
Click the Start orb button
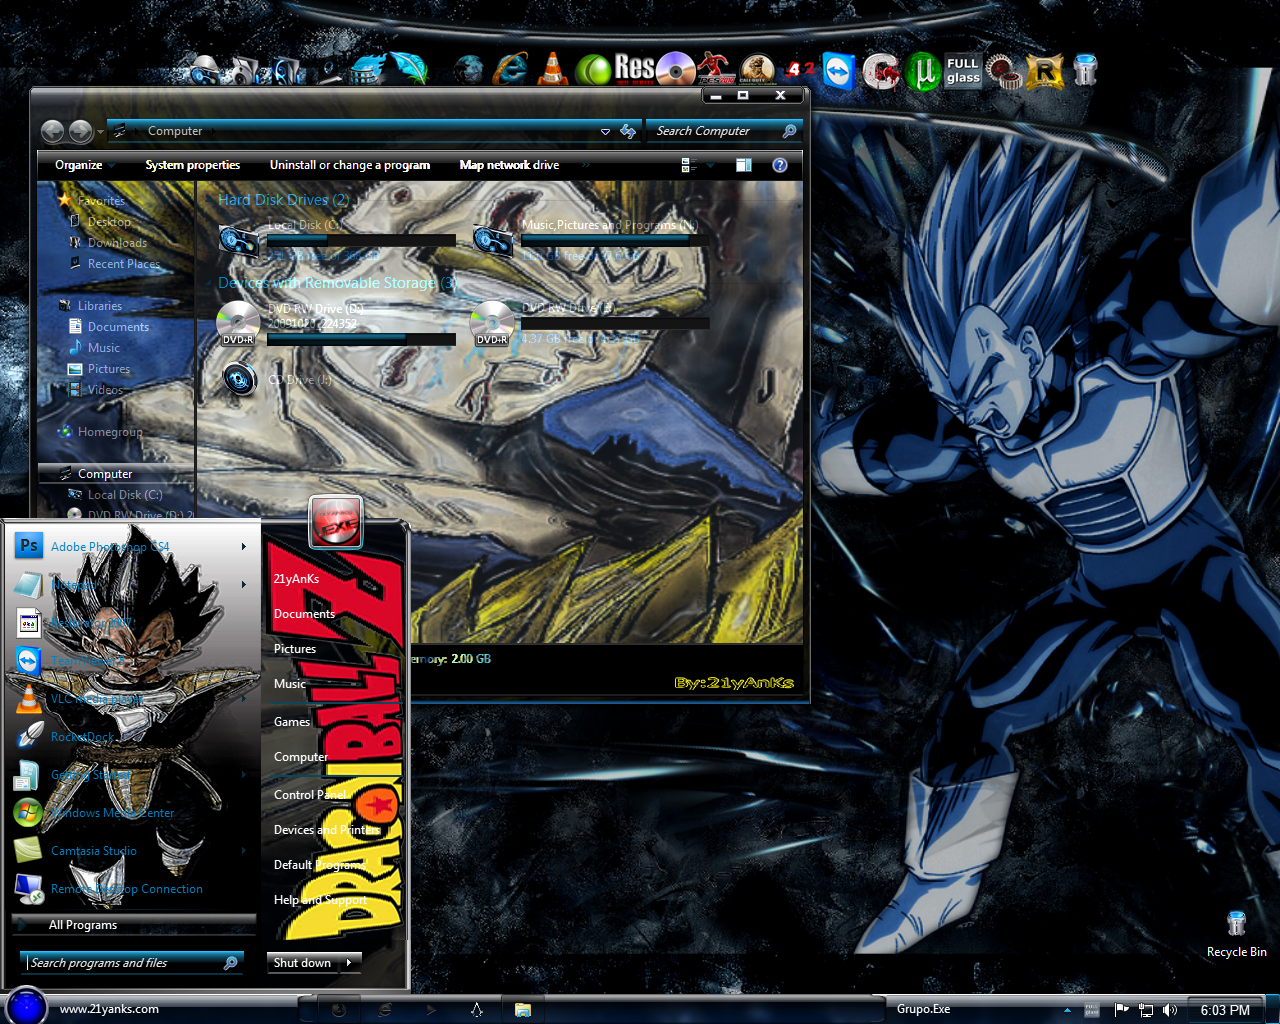click(x=26, y=1006)
